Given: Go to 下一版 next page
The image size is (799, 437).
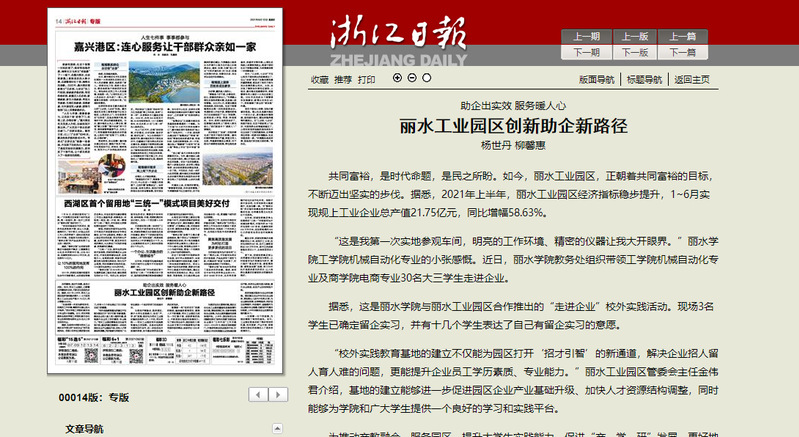Looking at the screenshot, I should (635, 52).
